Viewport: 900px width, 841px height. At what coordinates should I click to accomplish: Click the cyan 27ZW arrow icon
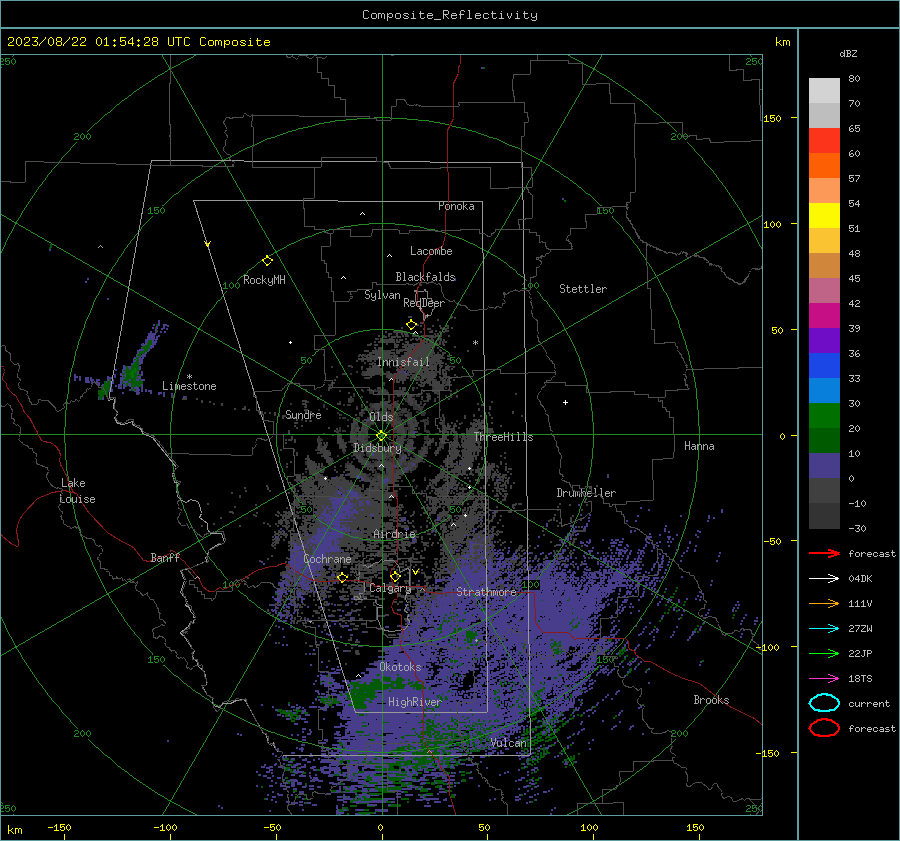[824, 629]
